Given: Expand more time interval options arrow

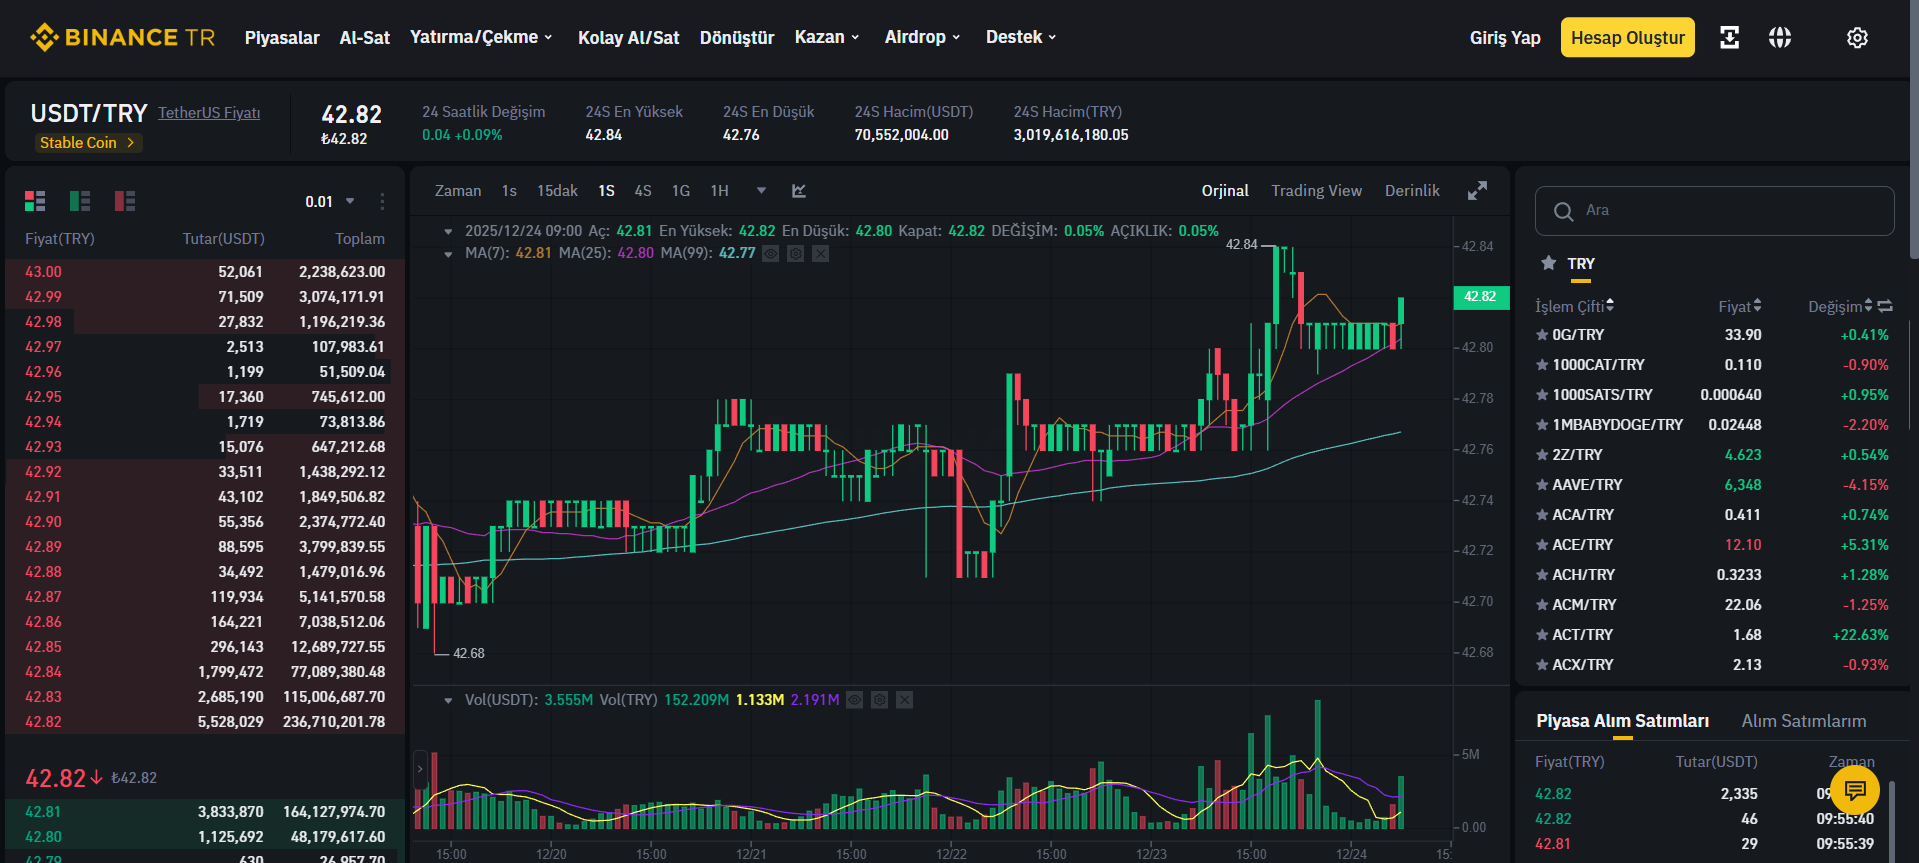Looking at the screenshot, I should [761, 191].
